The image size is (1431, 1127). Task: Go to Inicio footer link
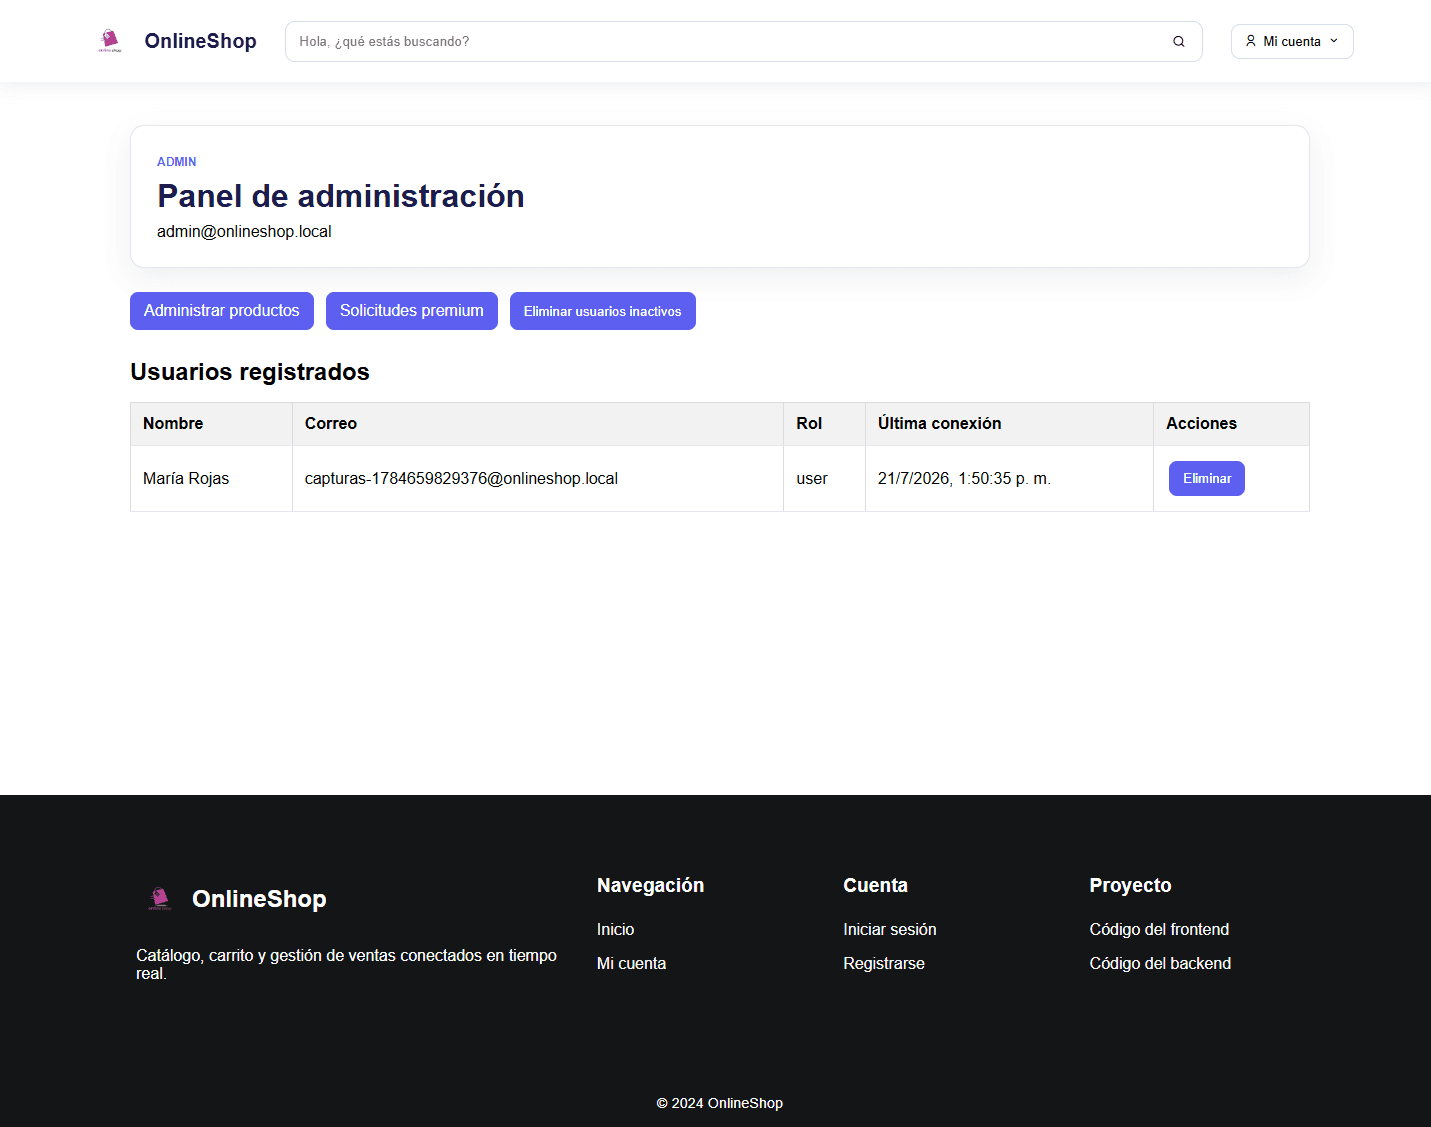coord(615,930)
